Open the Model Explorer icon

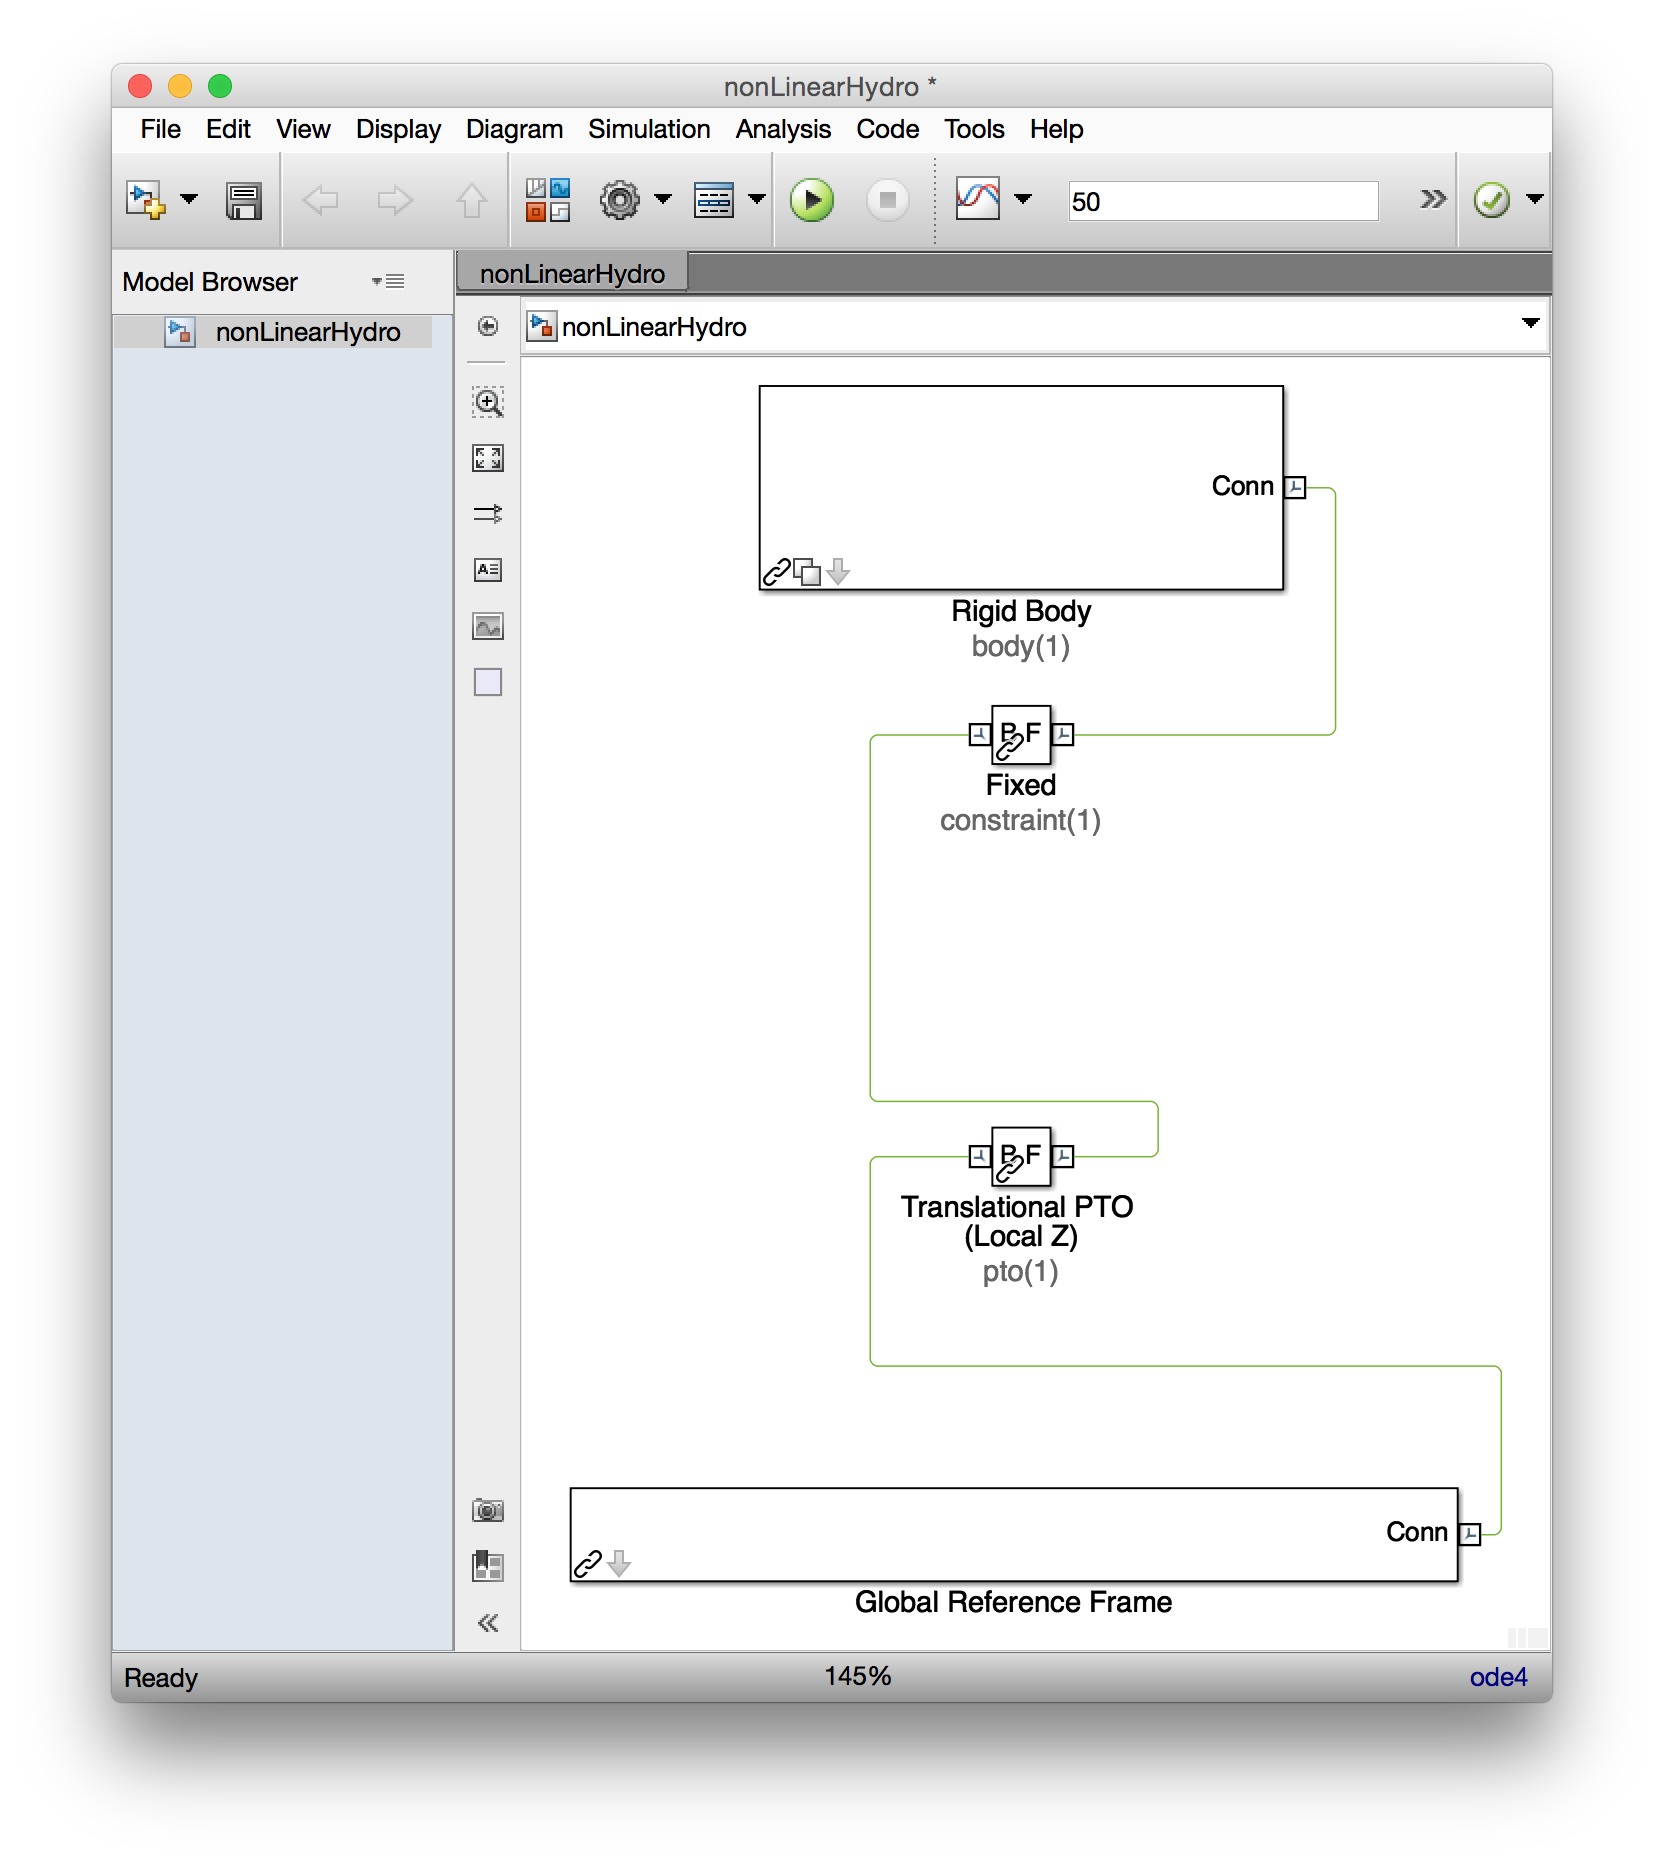(x=714, y=200)
